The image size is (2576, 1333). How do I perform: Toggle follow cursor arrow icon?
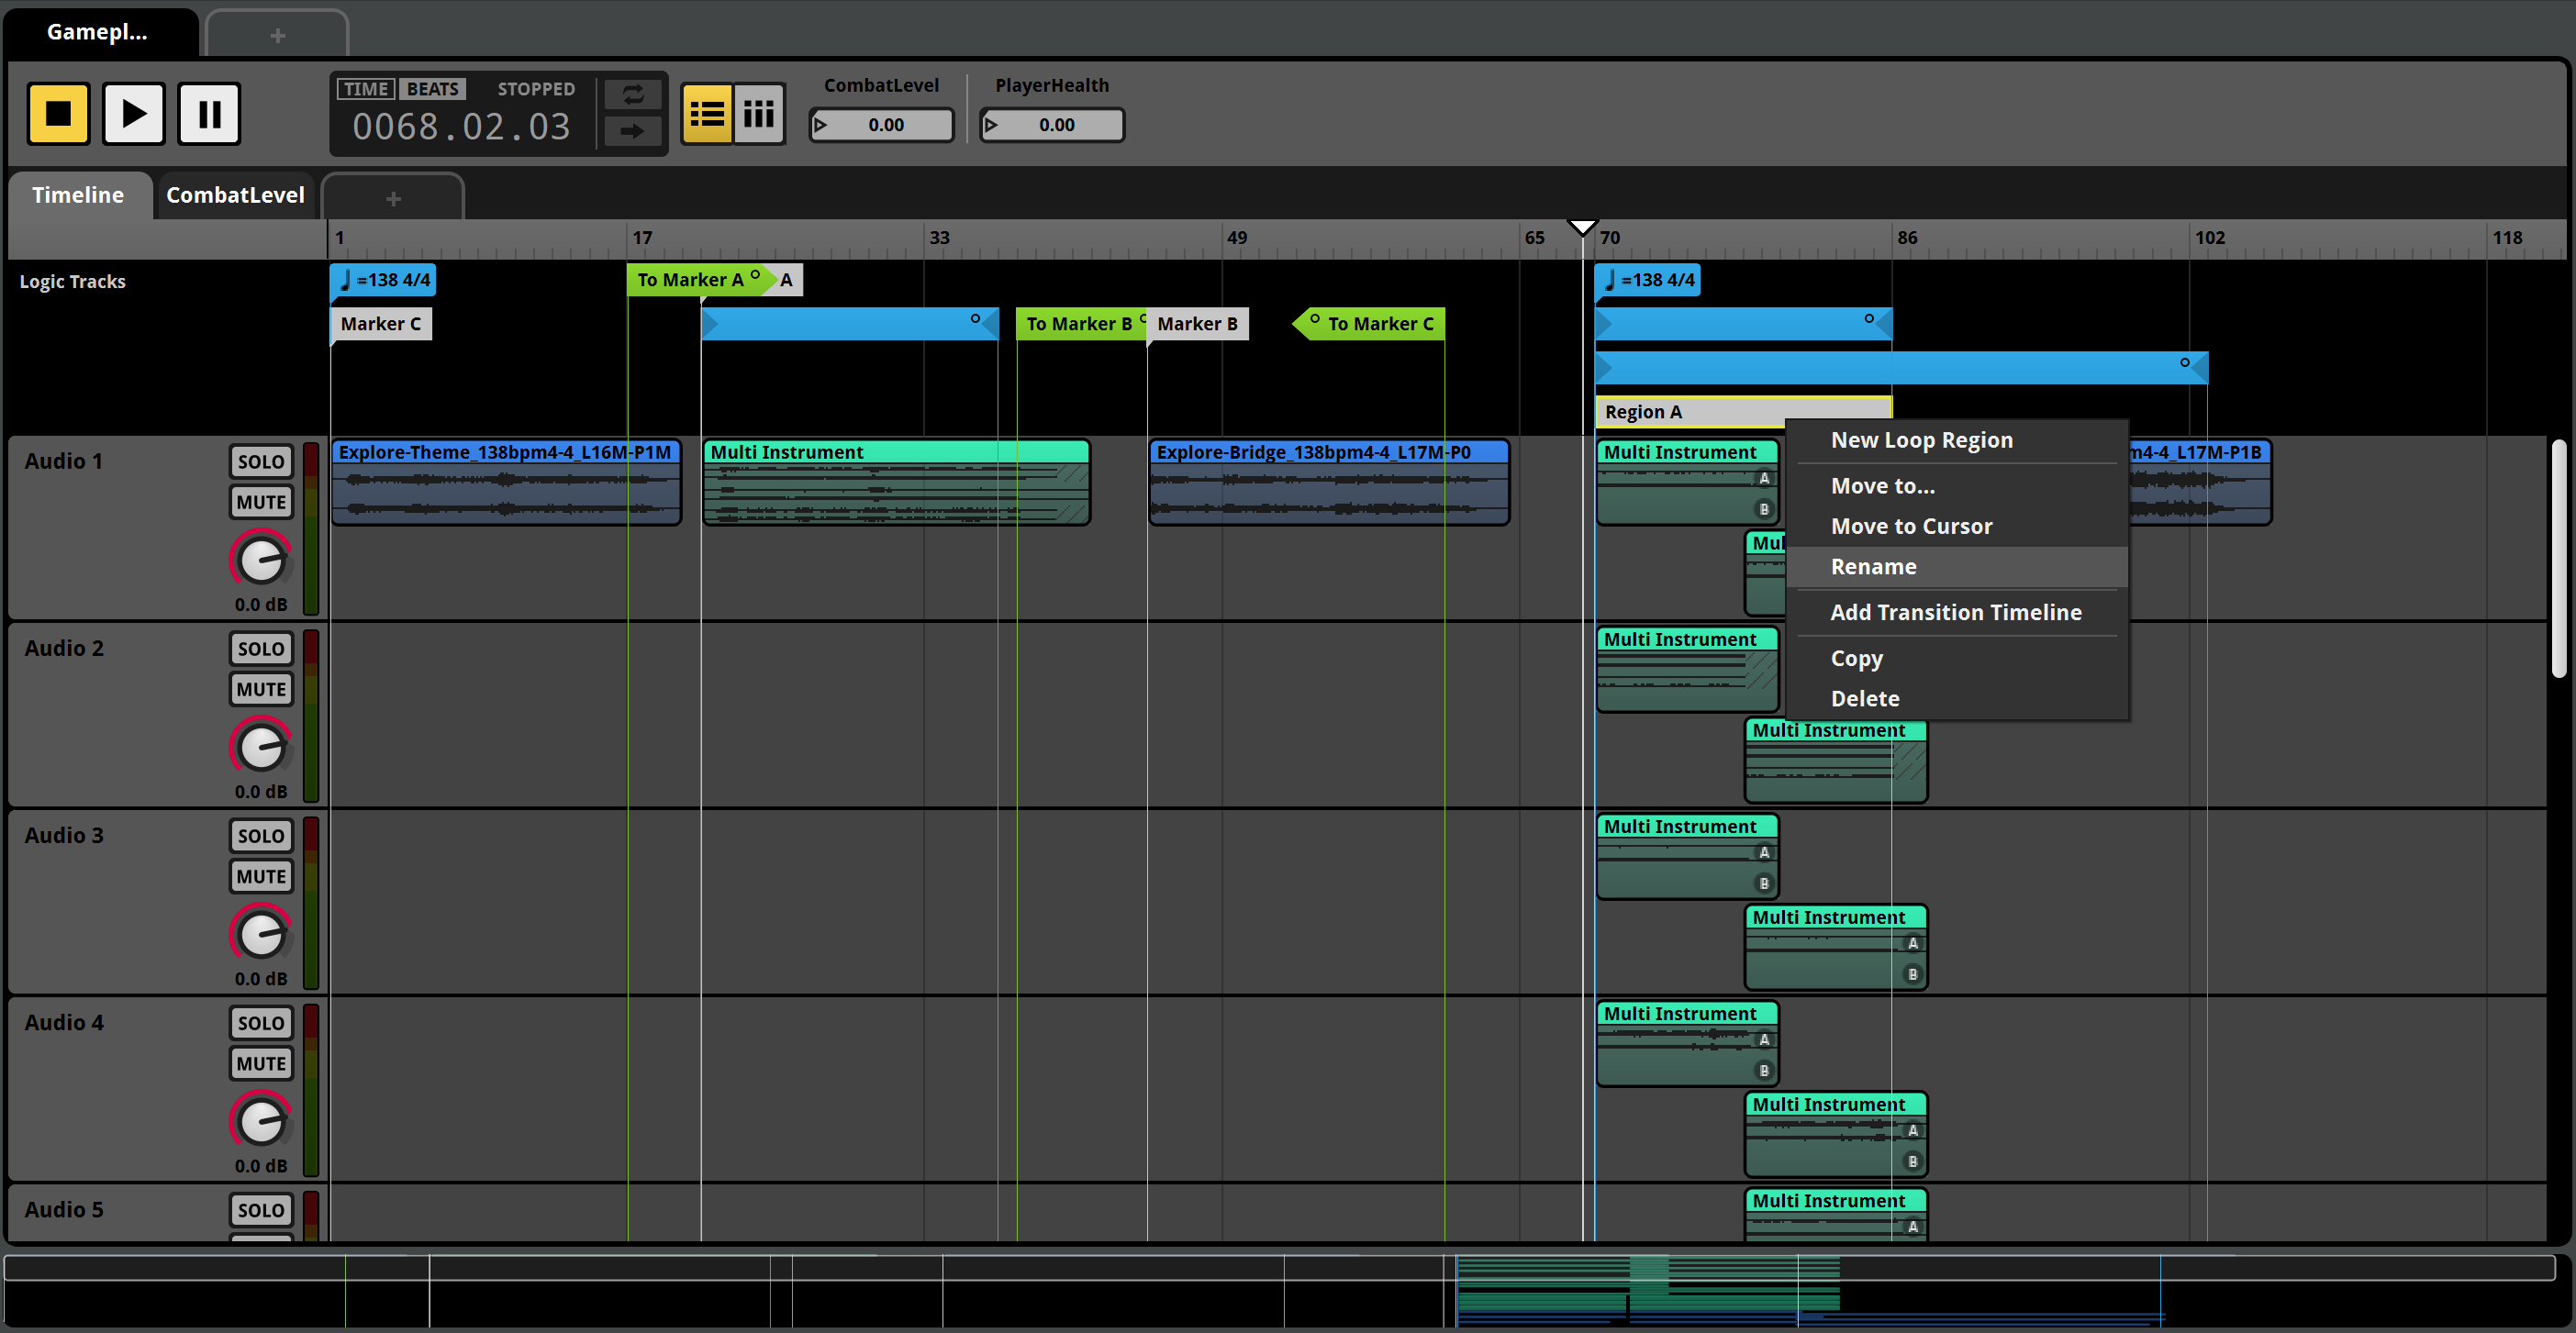click(x=633, y=130)
